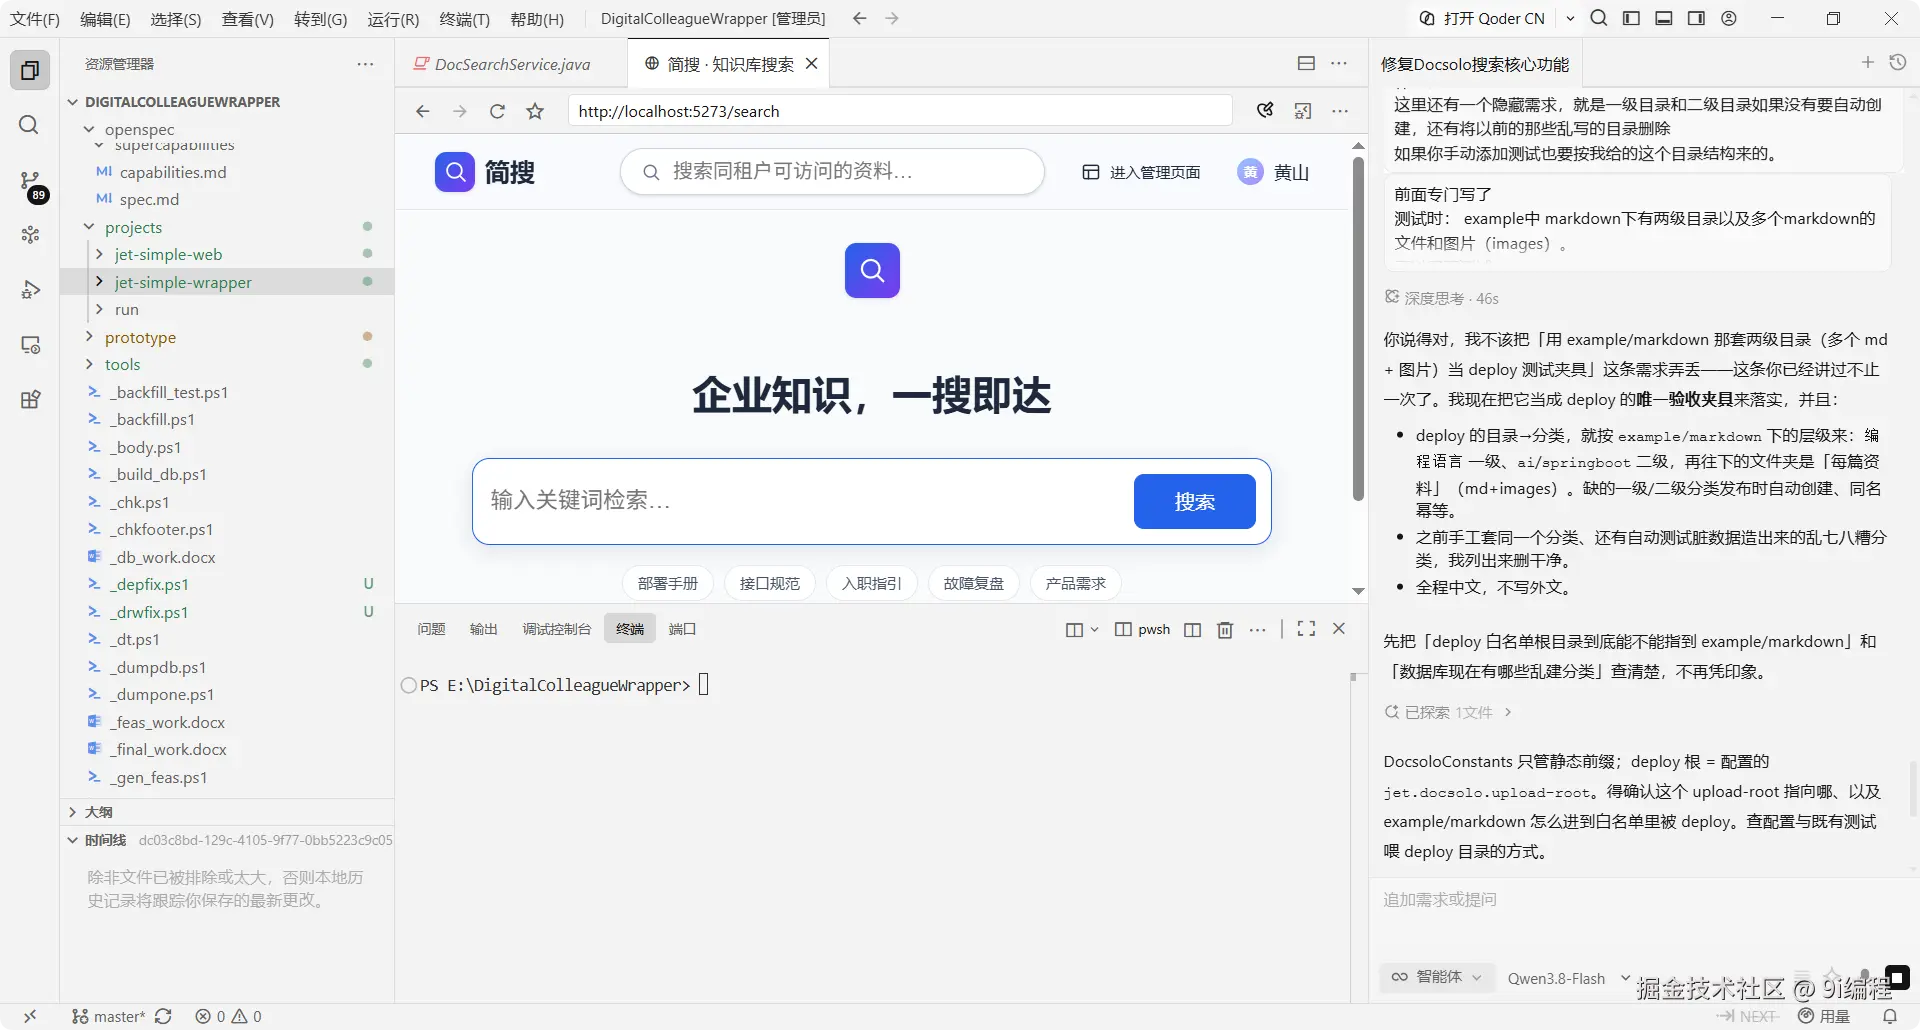Expand the 已探索 1文件 section
Viewport: 1920px width, 1030px height.
click(1447, 712)
